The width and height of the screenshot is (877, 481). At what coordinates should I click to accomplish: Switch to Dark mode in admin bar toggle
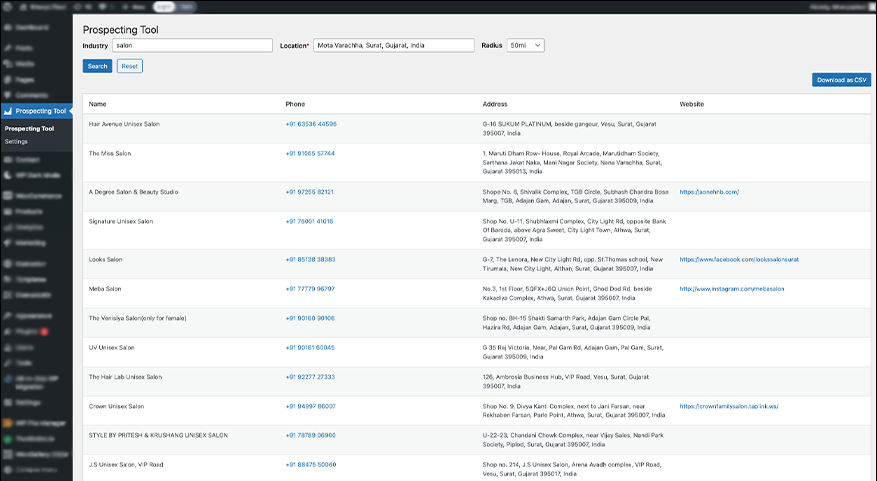pyautogui.click(x=187, y=7)
